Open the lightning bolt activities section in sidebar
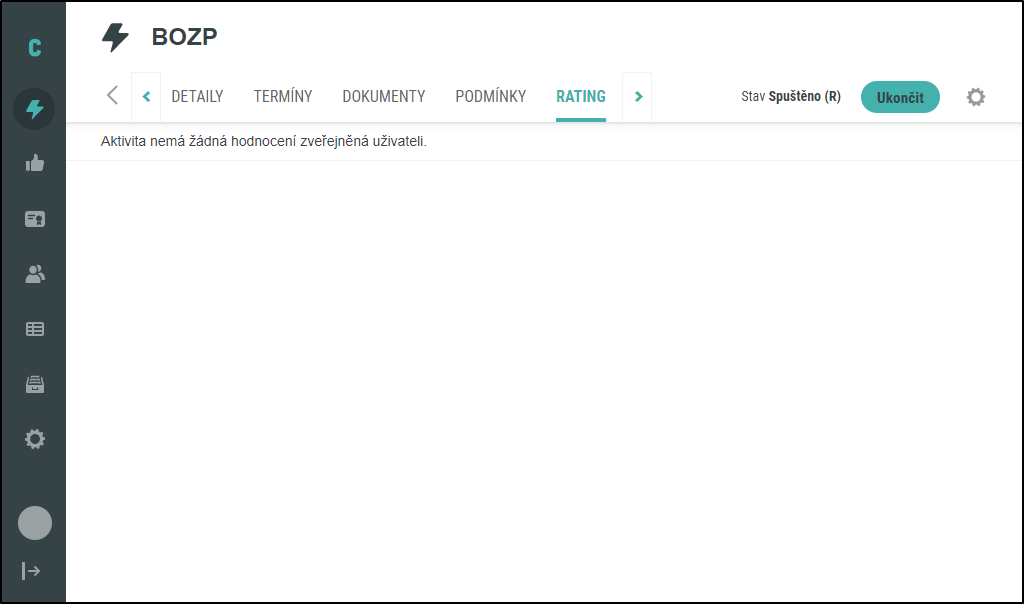1024x604 pixels. pyautogui.click(x=34, y=109)
